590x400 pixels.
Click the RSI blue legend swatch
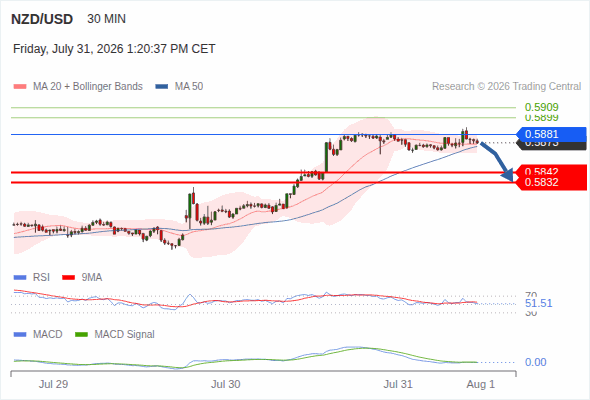pyautogui.click(x=20, y=278)
